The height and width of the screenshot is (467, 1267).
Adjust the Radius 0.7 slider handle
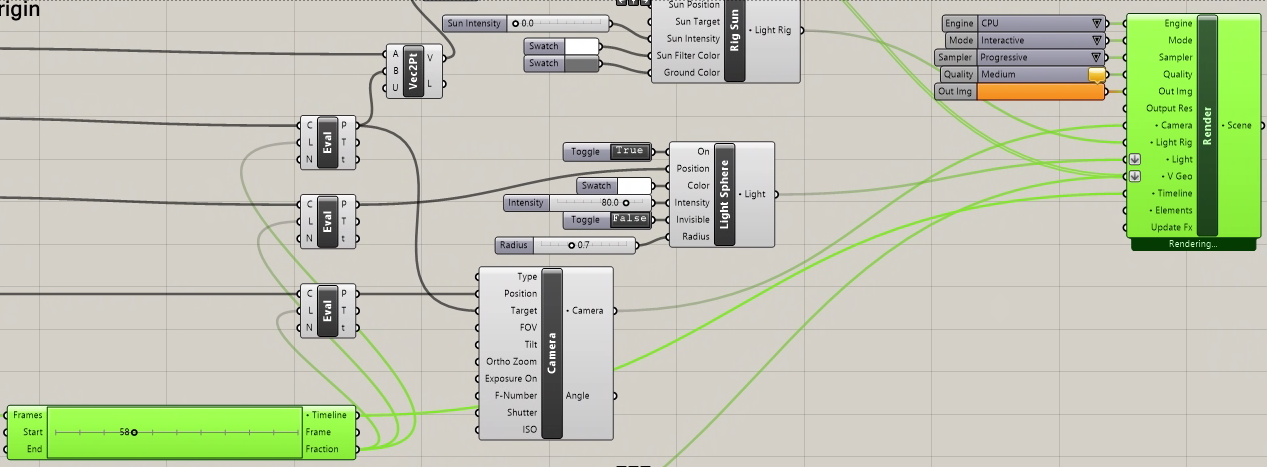pyautogui.click(x=572, y=245)
